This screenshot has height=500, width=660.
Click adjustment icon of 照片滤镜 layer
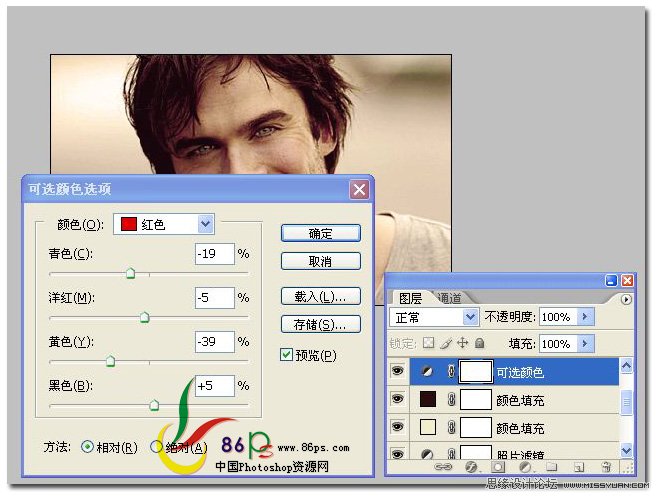[x=427, y=454]
